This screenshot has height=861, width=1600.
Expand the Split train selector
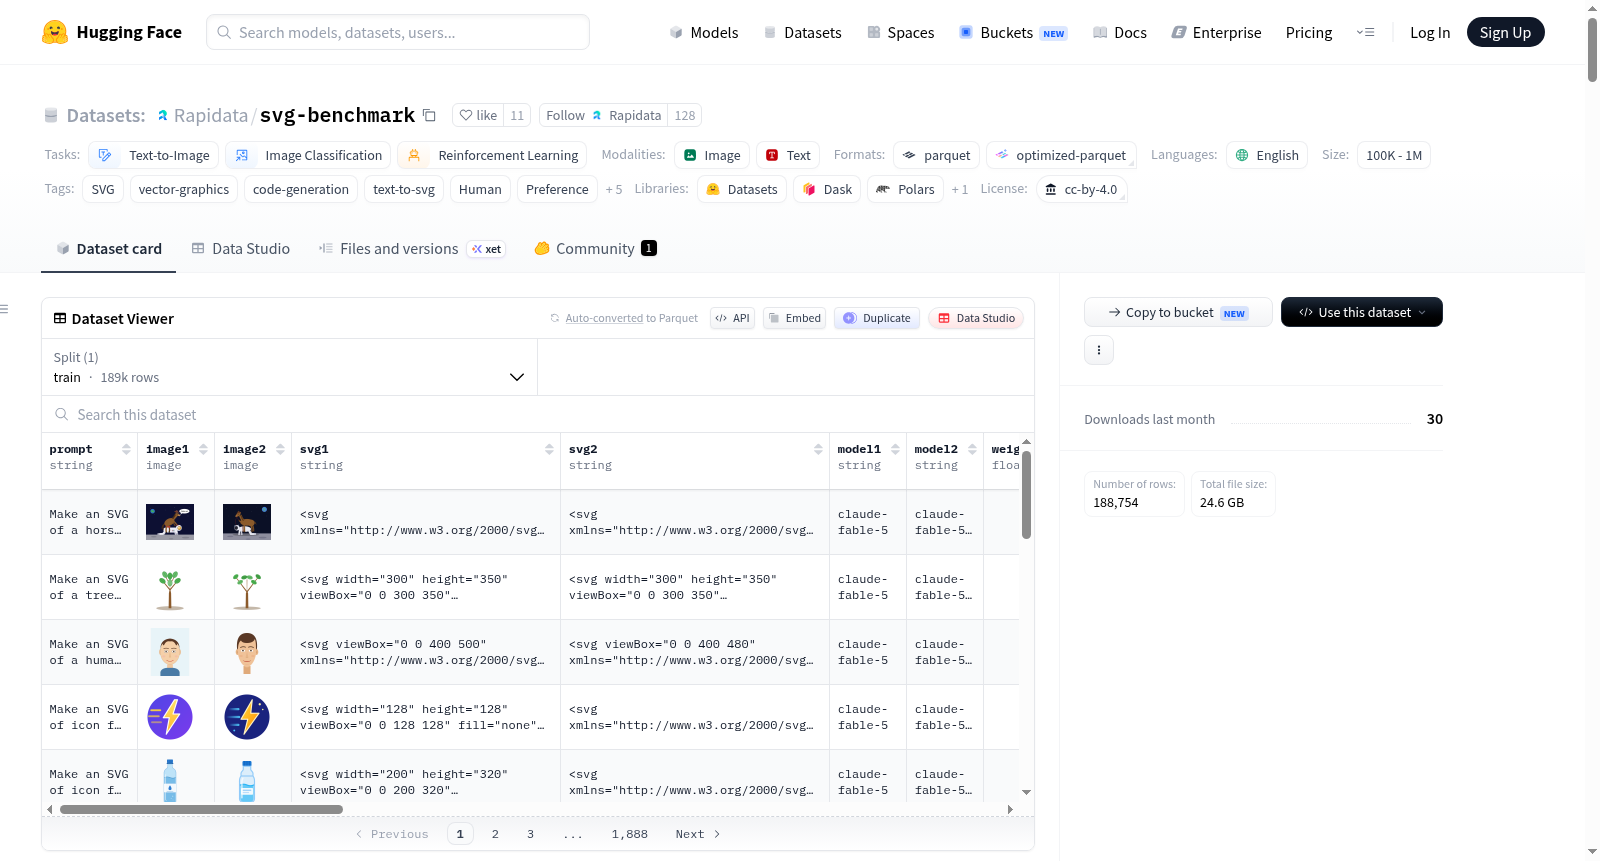click(x=290, y=367)
